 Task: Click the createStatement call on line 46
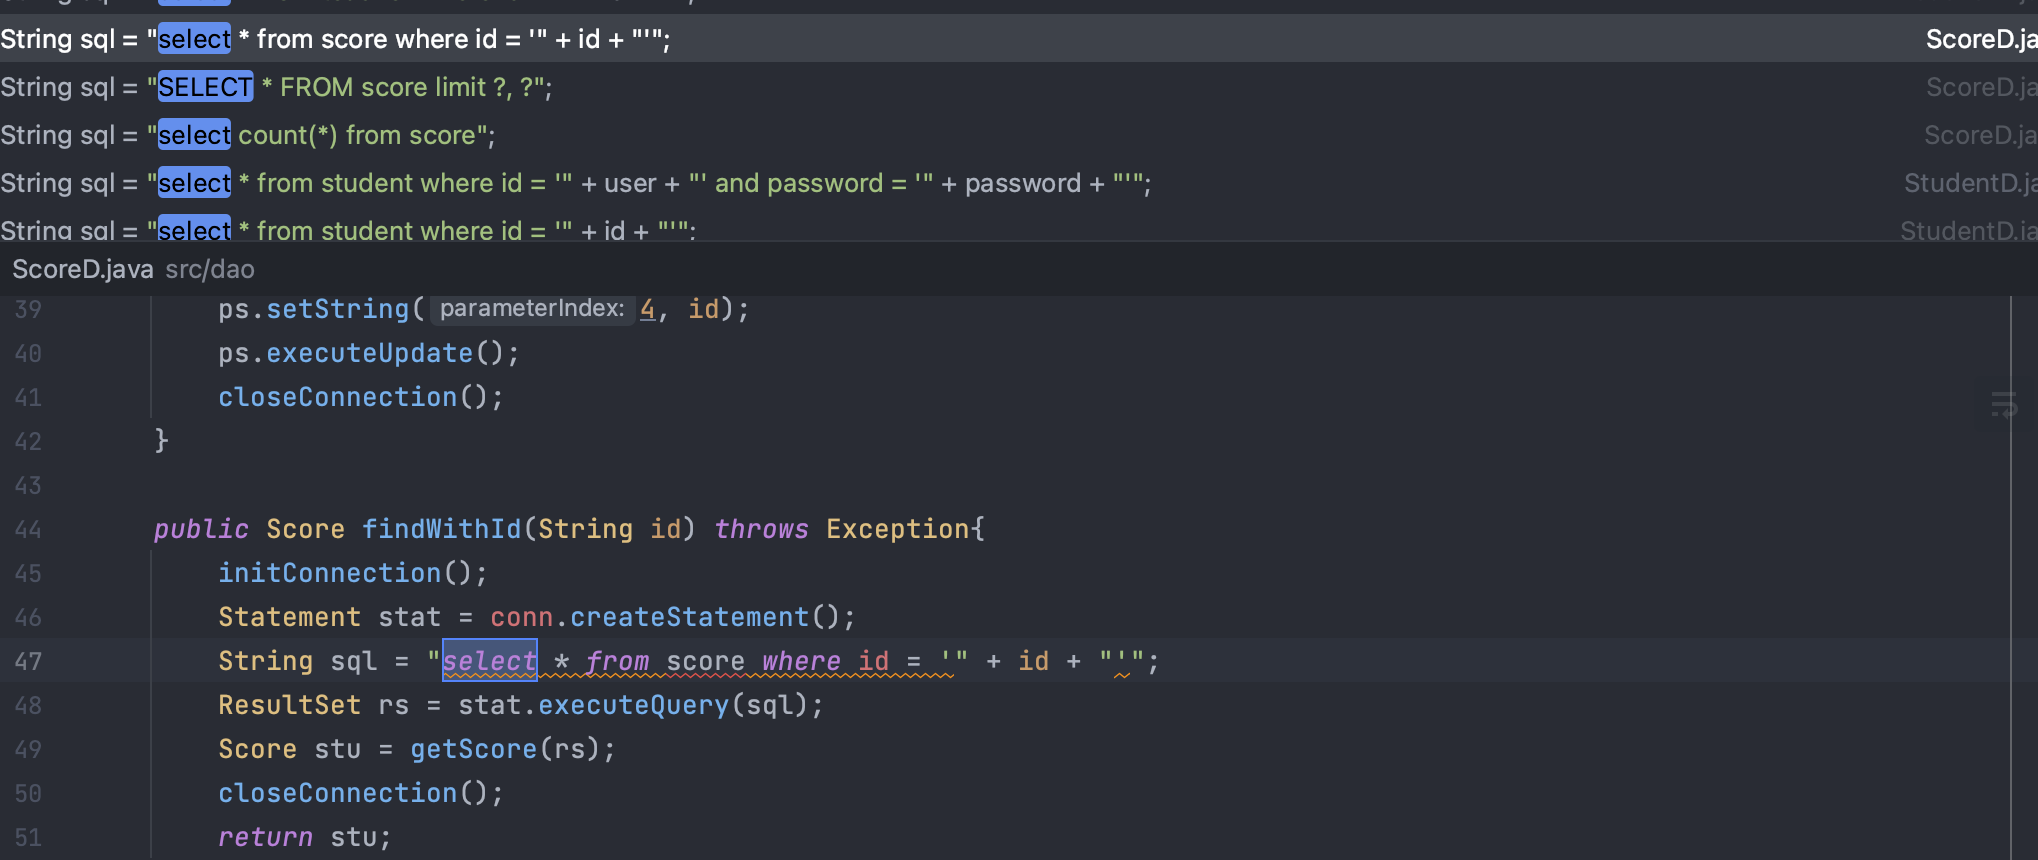689,618
